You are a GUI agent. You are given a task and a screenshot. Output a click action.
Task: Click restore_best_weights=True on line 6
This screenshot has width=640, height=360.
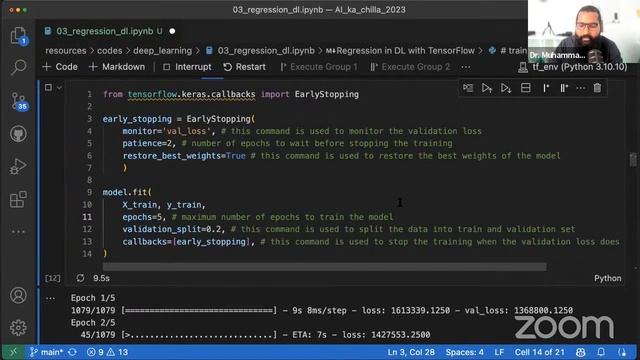tap(184, 156)
